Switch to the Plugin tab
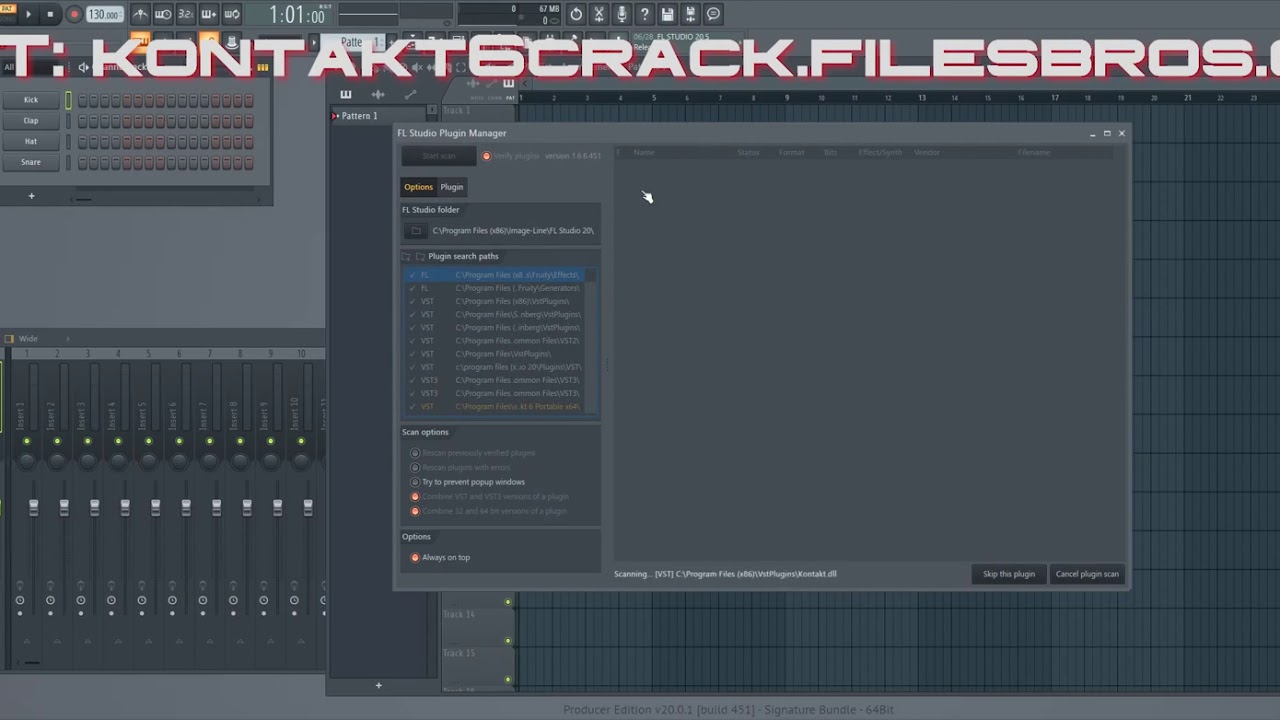This screenshot has width=1280, height=720. pos(452,187)
